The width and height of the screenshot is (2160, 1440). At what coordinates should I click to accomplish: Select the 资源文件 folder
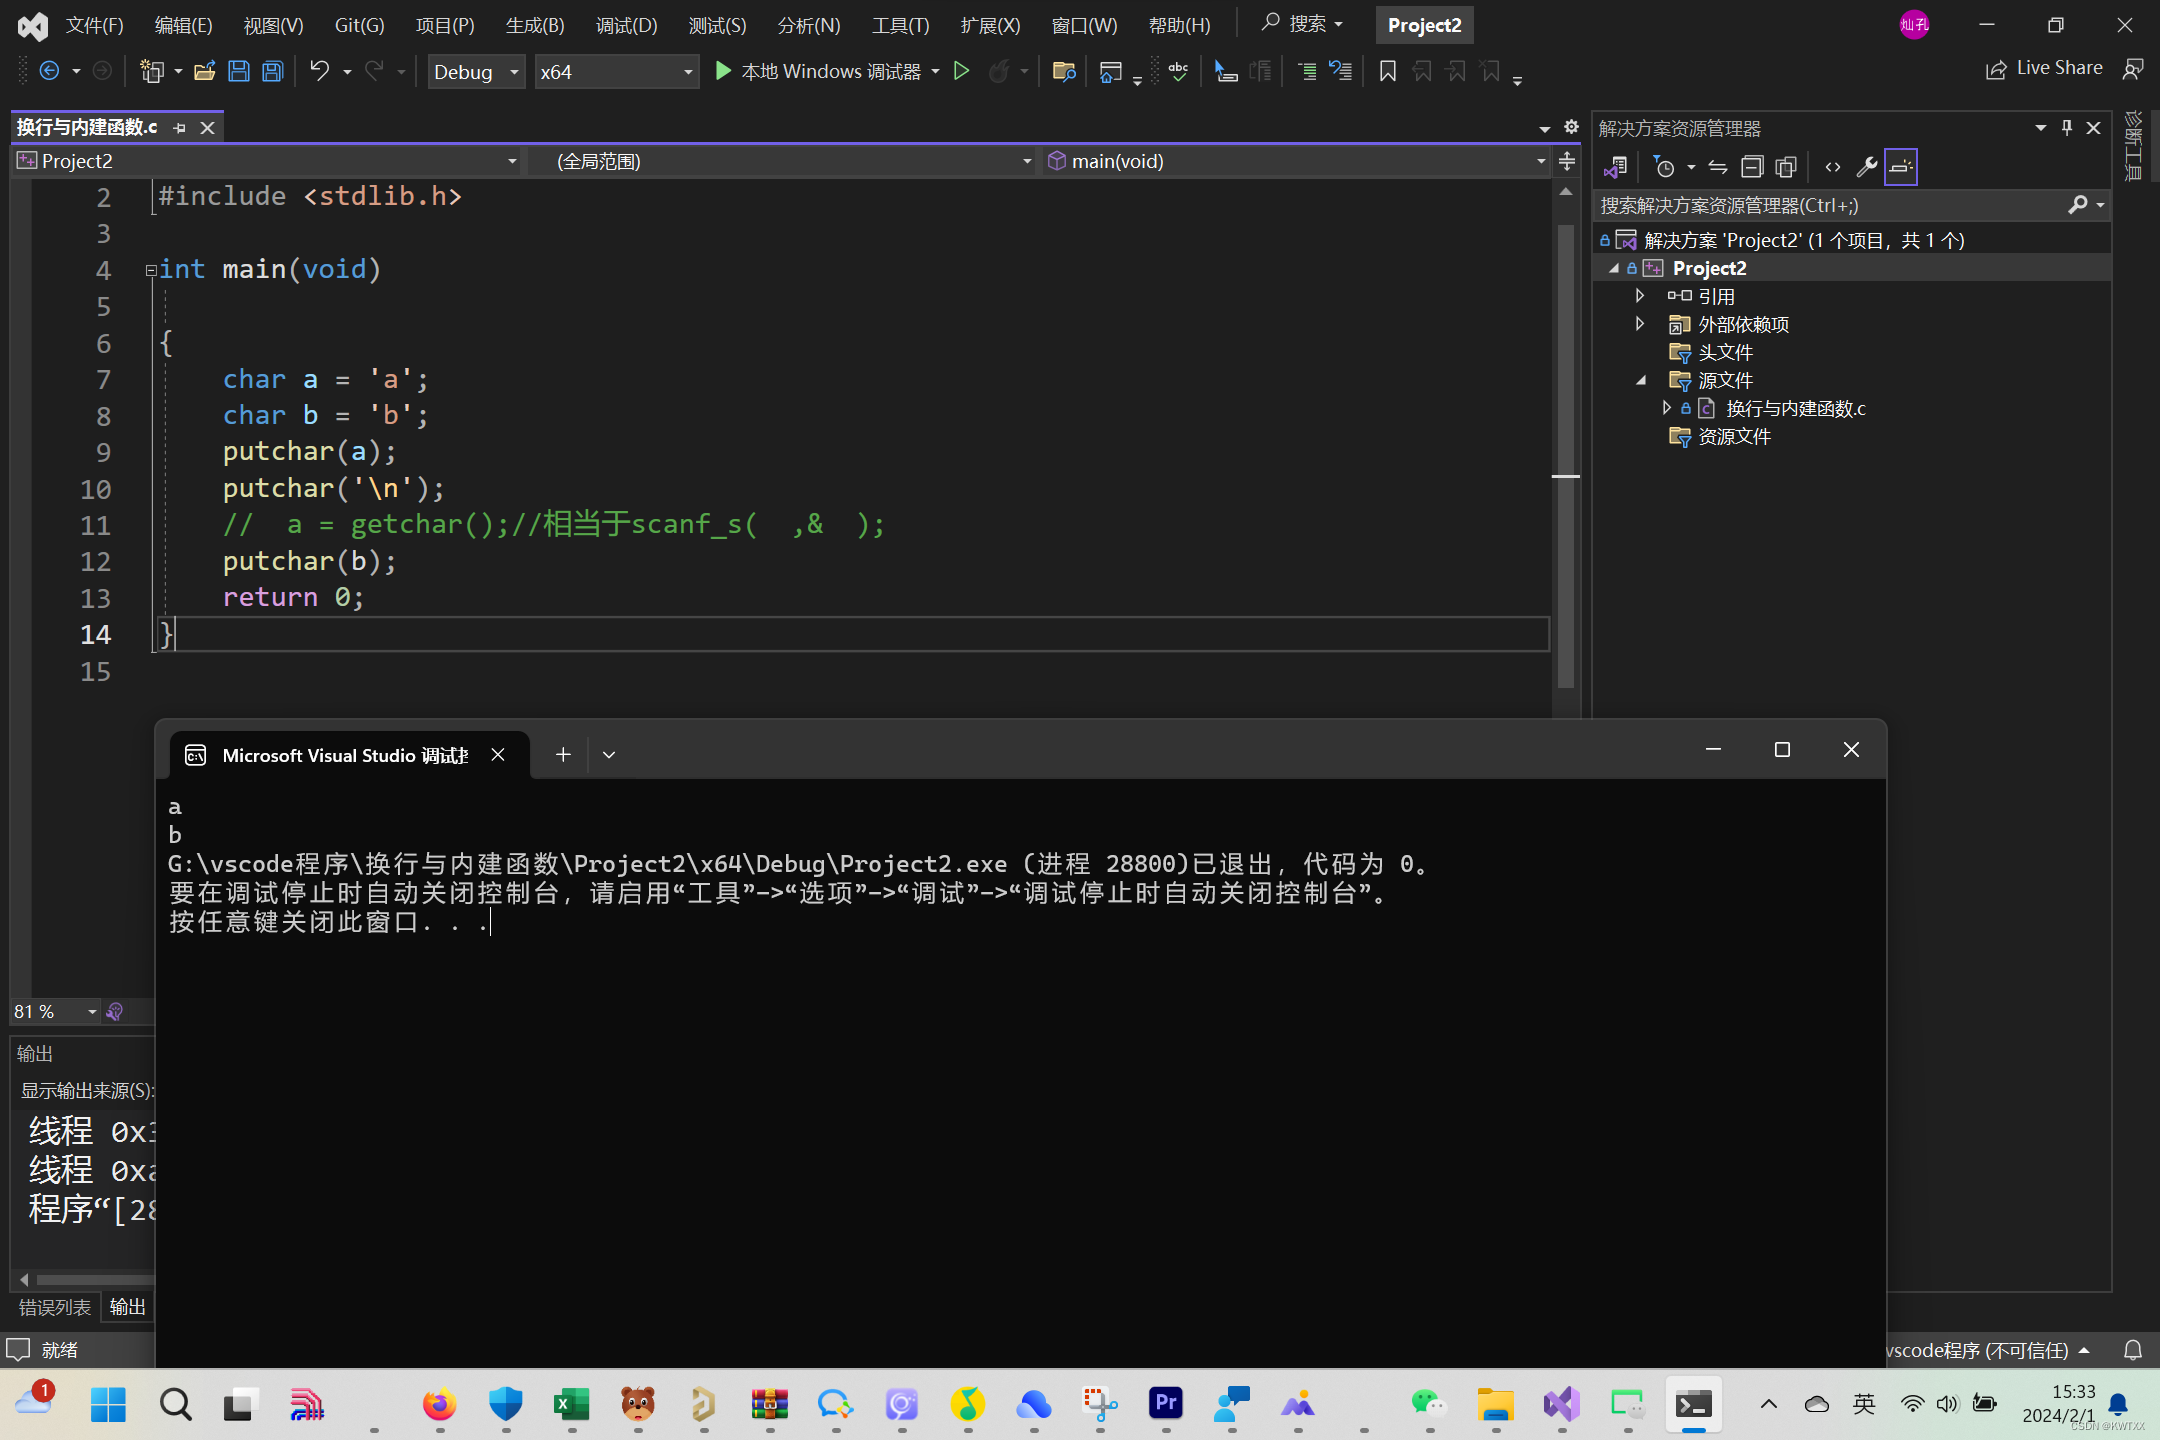click(x=1734, y=436)
